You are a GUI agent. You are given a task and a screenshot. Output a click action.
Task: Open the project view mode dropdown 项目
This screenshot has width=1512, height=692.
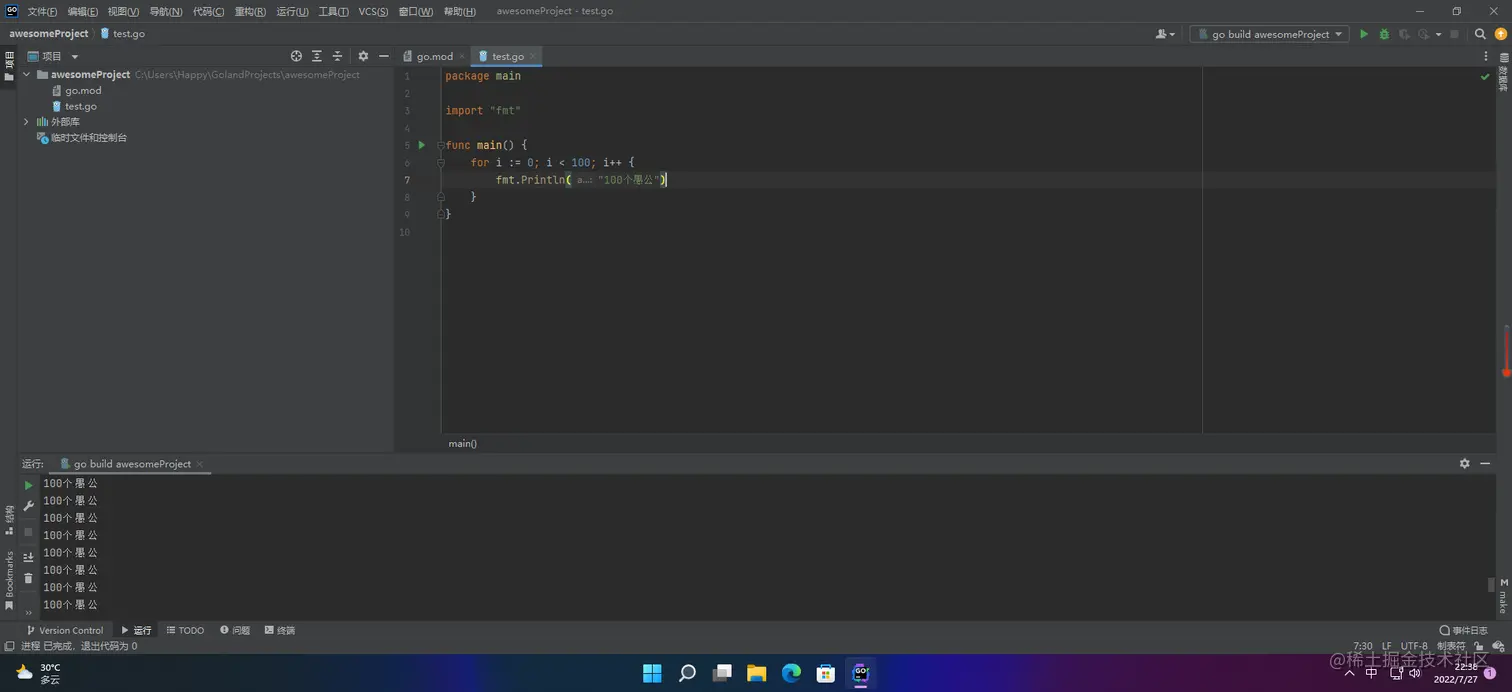(x=53, y=56)
